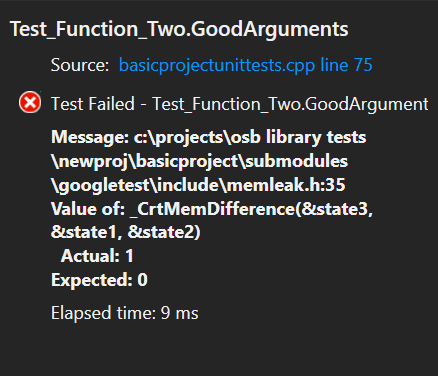Click the &state1, argument text
Viewport: 438px width, 376px height.
(x=86, y=232)
